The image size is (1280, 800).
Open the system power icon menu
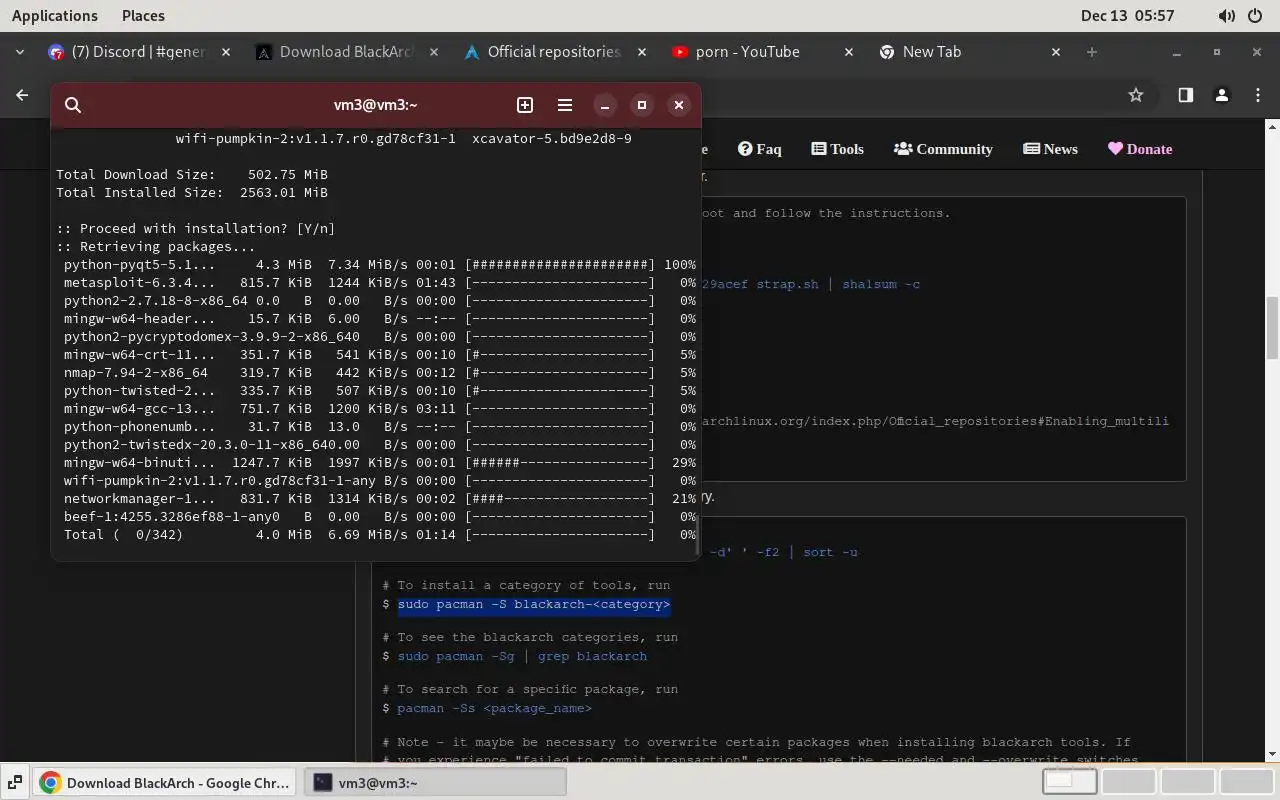coord(1257,16)
